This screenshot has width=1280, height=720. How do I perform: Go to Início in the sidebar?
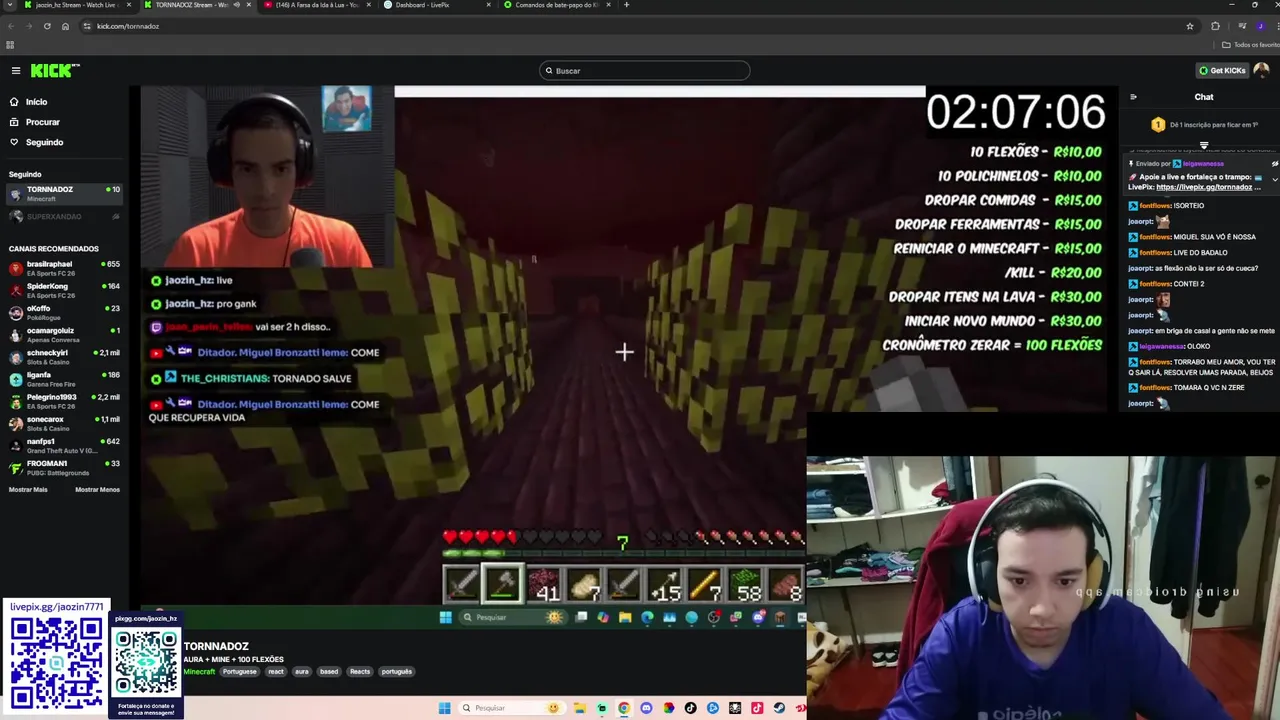coord(36,102)
